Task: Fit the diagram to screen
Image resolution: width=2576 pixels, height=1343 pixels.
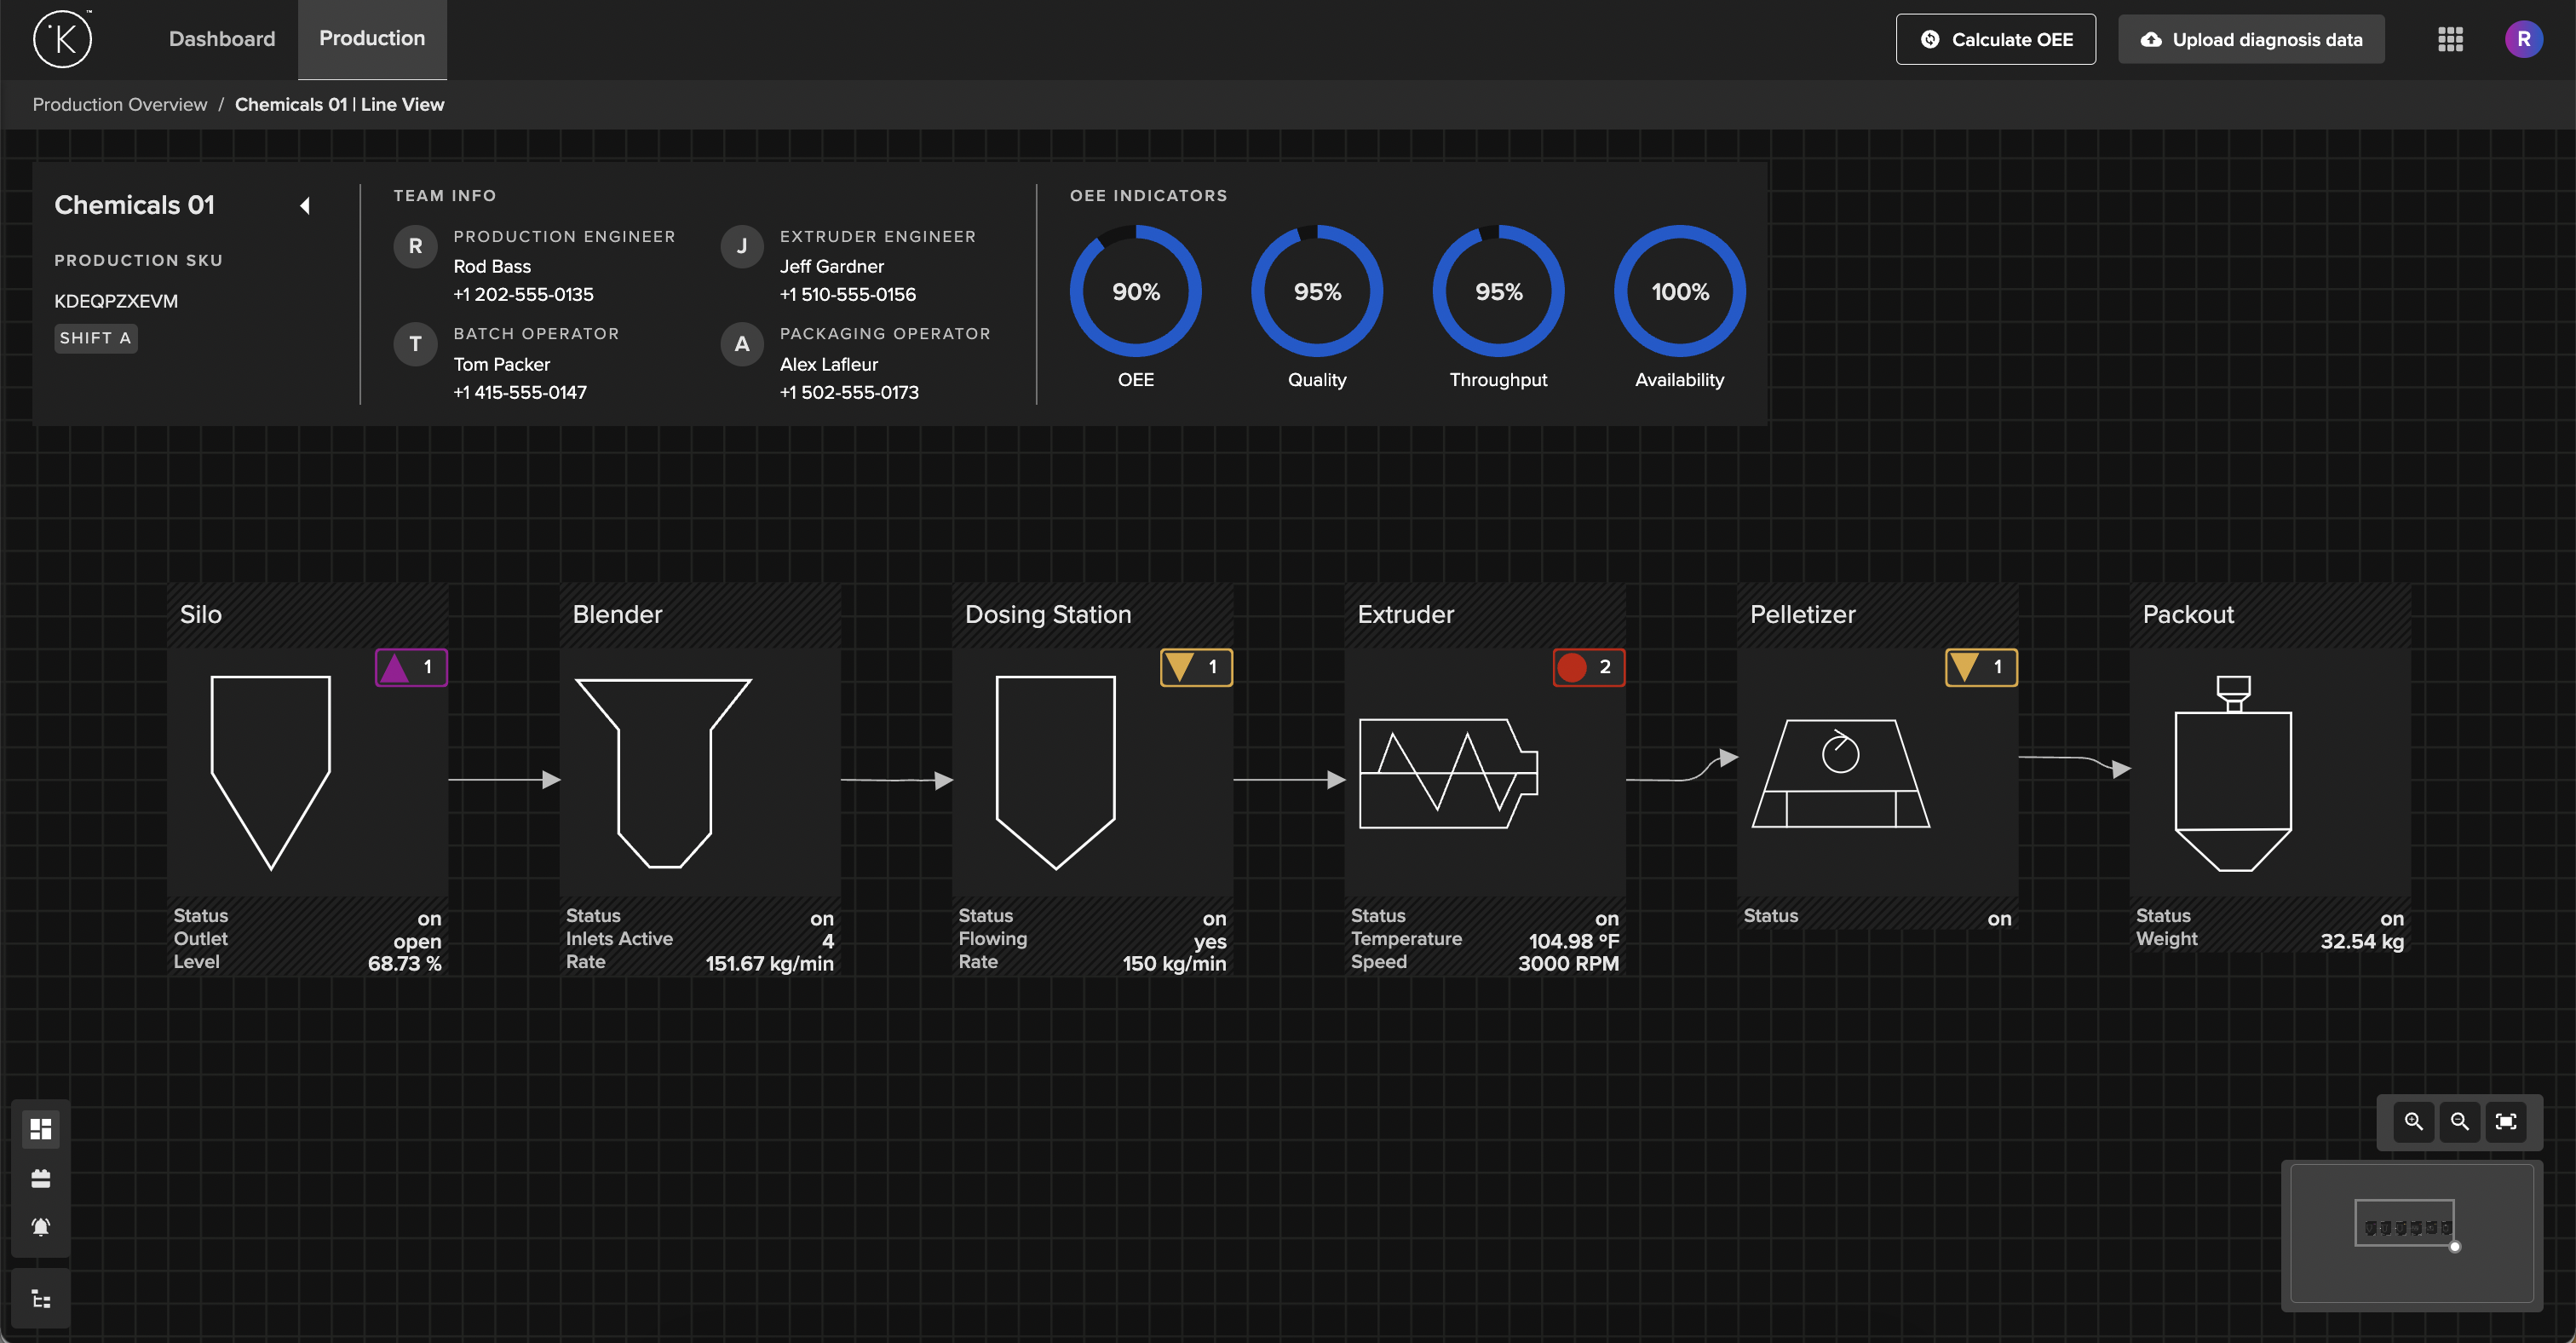Action: [2505, 1121]
